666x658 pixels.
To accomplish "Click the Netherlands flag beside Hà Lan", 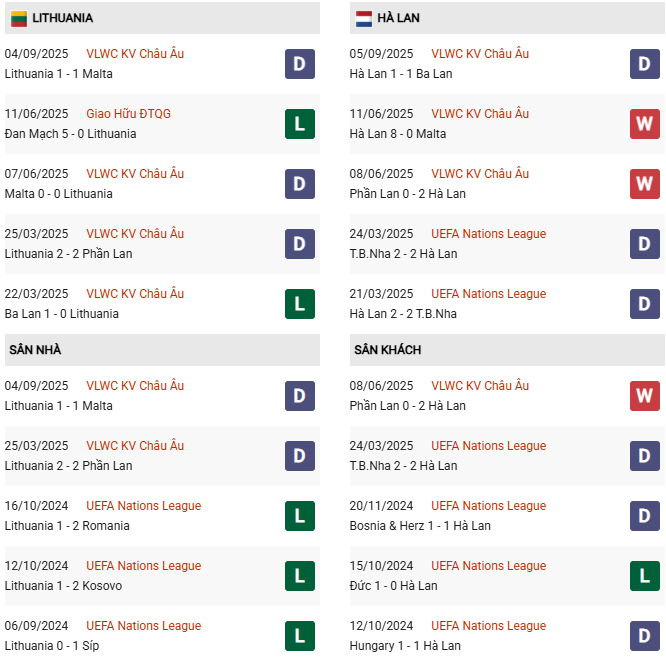I will click(363, 18).
